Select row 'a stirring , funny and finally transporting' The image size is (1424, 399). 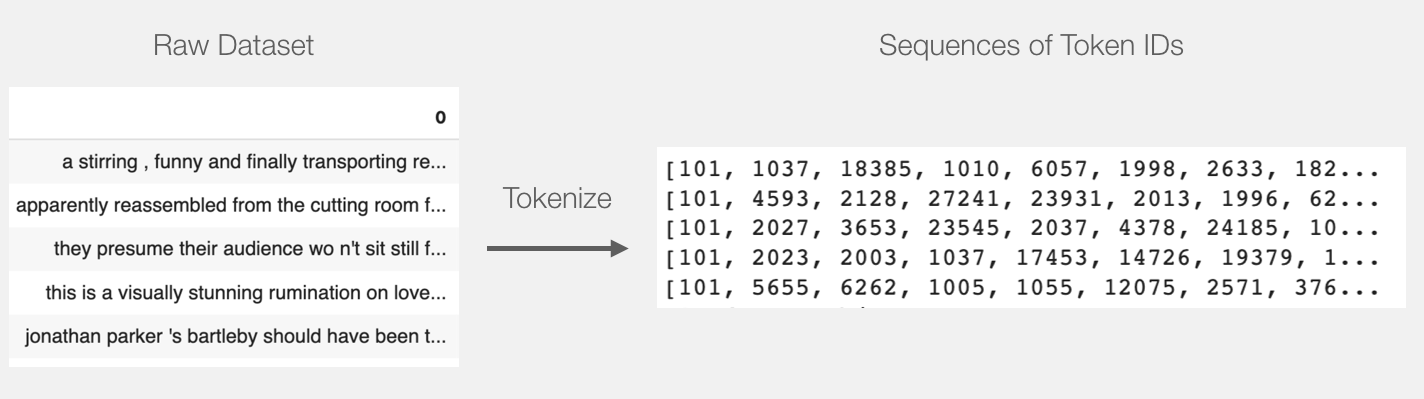(x=234, y=161)
